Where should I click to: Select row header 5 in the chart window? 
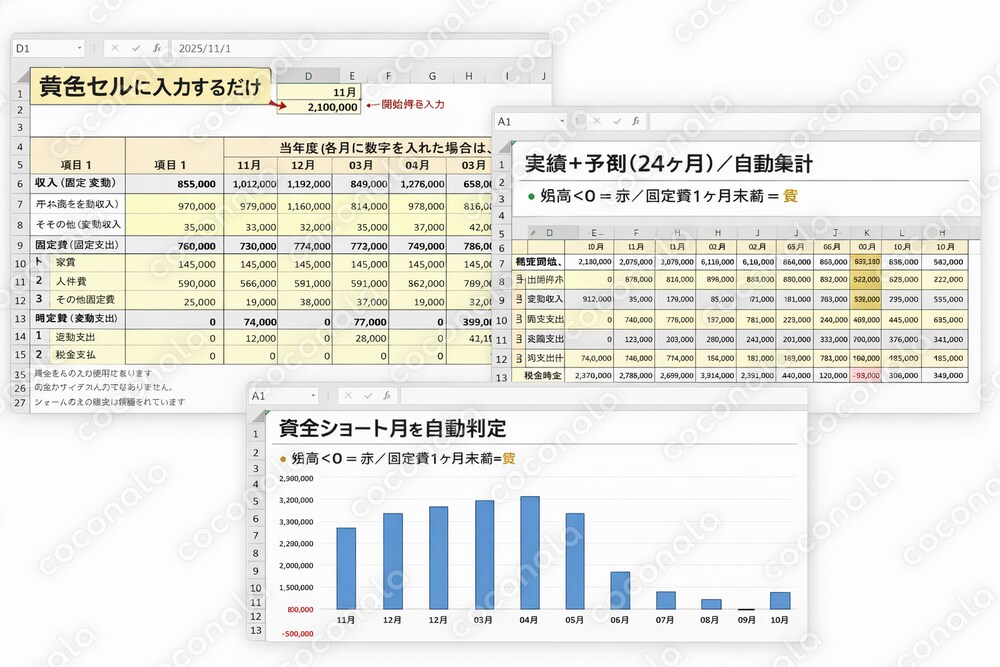click(x=256, y=501)
